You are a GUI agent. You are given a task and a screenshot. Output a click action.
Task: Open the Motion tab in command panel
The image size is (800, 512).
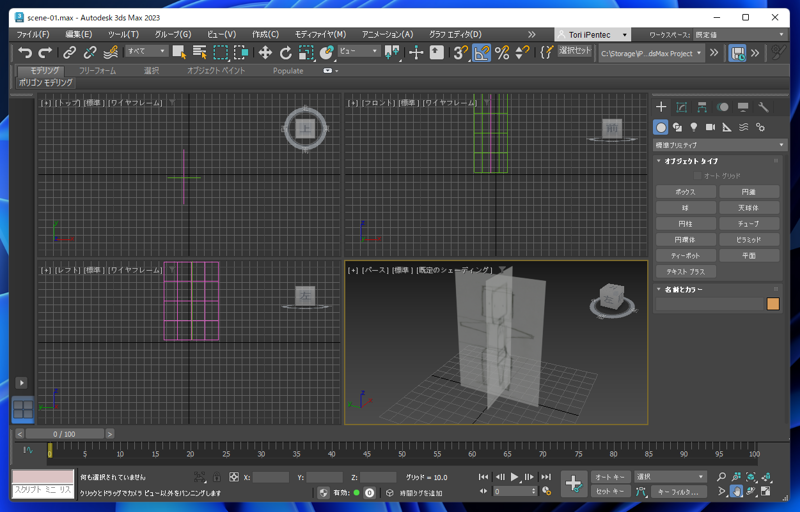(x=722, y=107)
